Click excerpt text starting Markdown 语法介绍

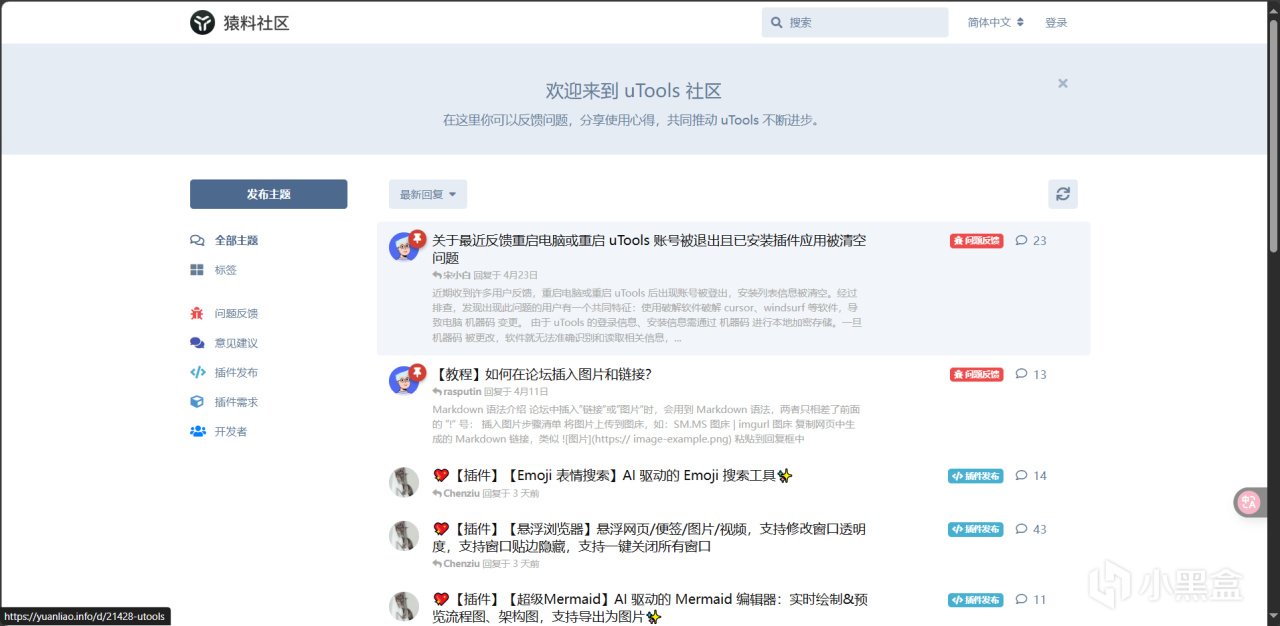[x=646, y=424]
